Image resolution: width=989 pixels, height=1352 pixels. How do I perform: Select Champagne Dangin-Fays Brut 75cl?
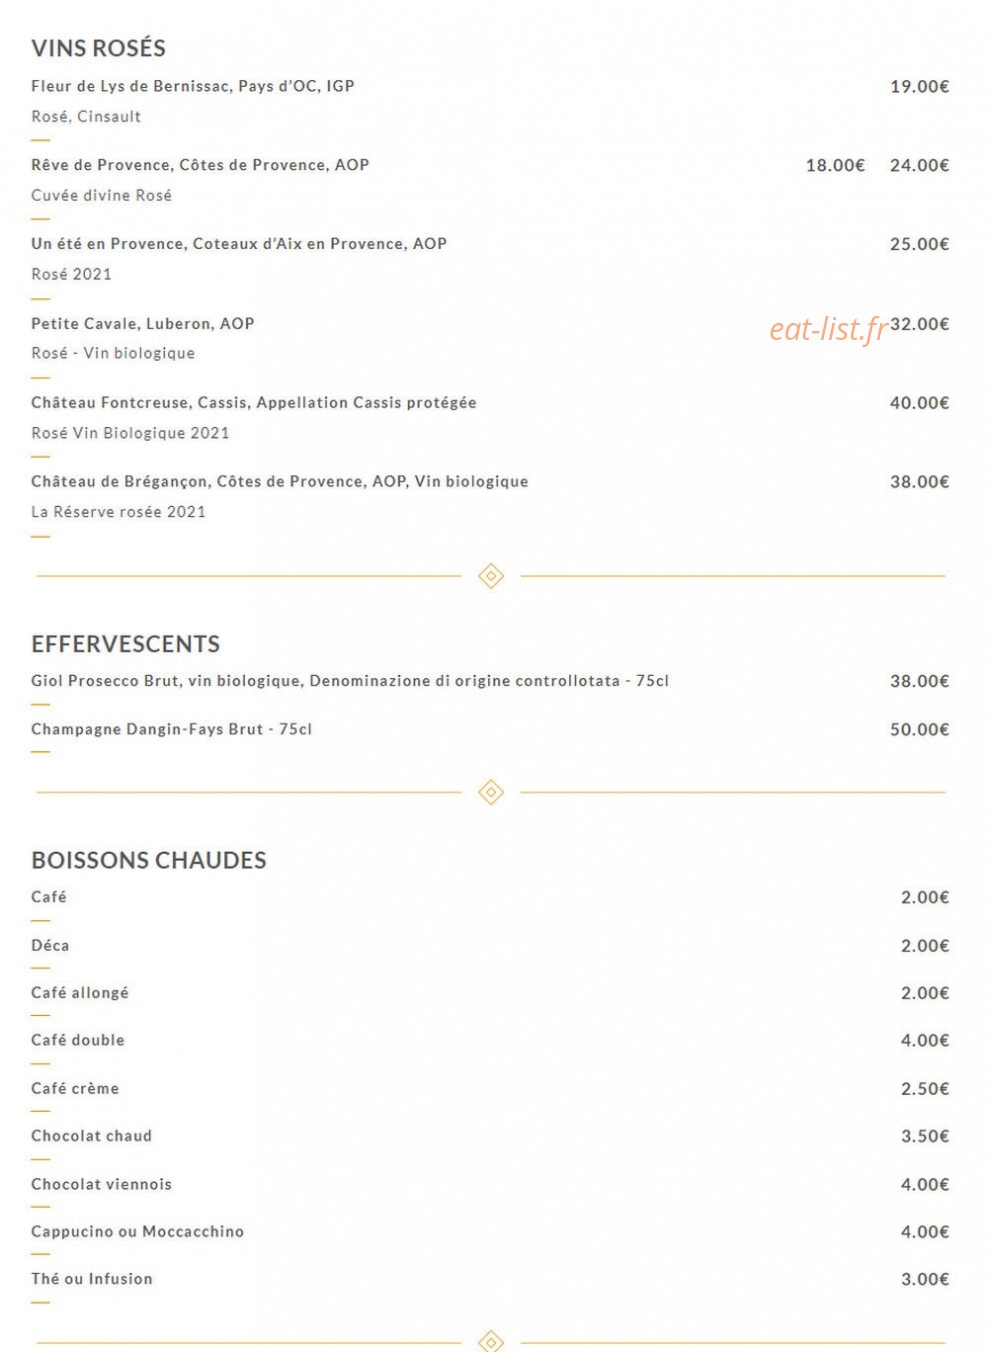pyautogui.click(x=172, y=729)
